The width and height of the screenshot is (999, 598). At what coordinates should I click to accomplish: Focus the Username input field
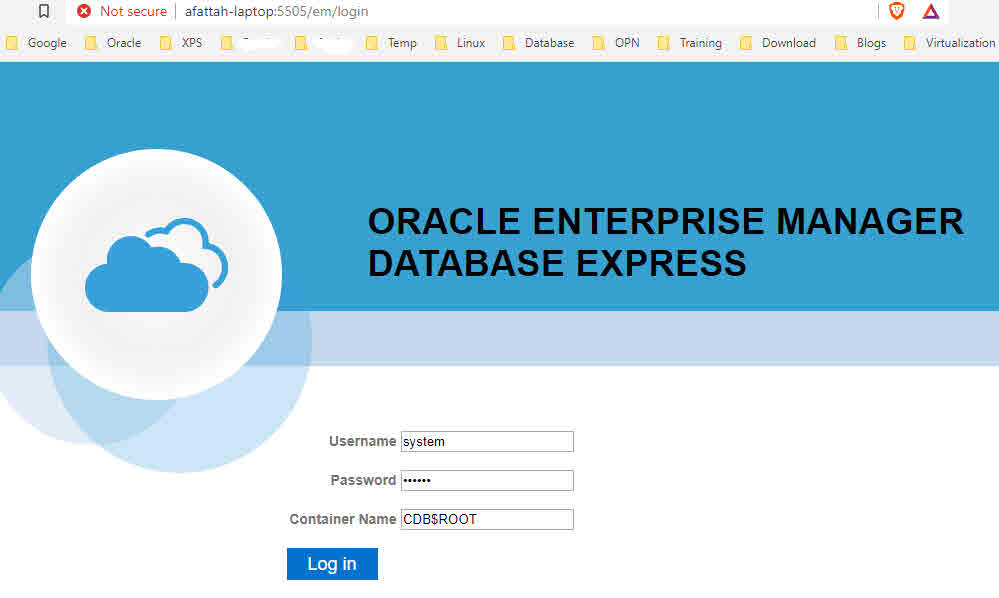click(487, 441)
